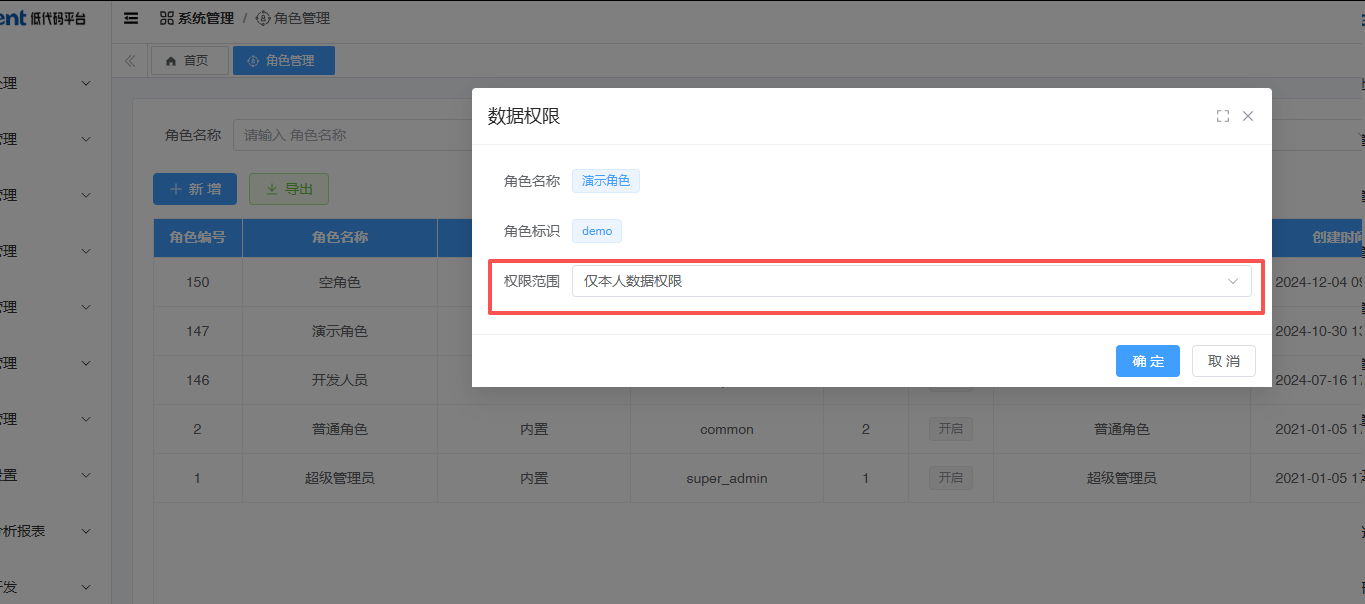Click the fullscreen icon in the 数据权限 dialog
This screenshot has width=1365, height=604.
1222,116
